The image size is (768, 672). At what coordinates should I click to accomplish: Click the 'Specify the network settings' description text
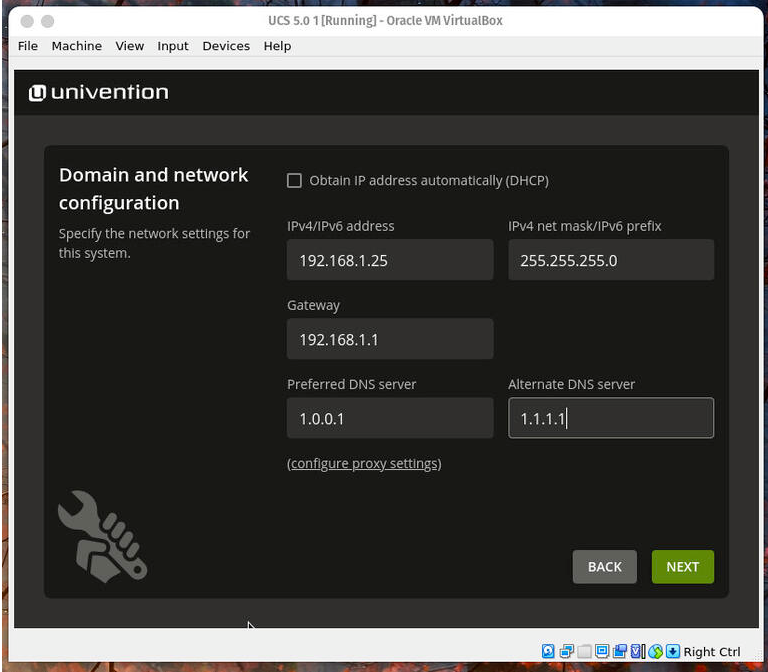[x=154, y=243]
